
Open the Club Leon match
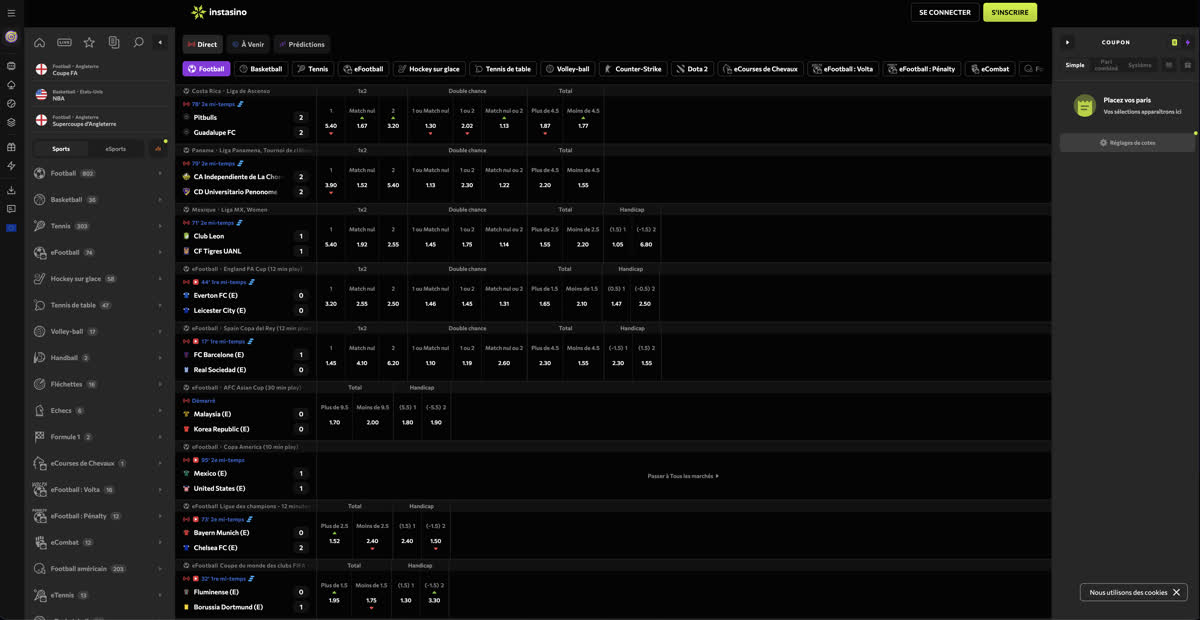click(x=209, y=236)
